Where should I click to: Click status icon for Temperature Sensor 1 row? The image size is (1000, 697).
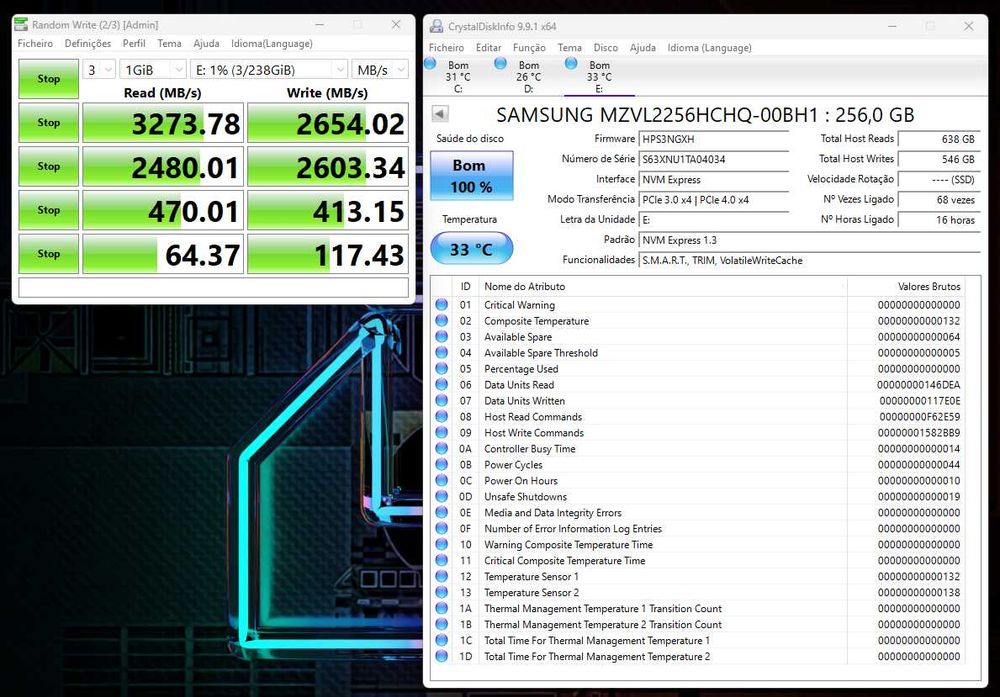click(x=441, y=576)
